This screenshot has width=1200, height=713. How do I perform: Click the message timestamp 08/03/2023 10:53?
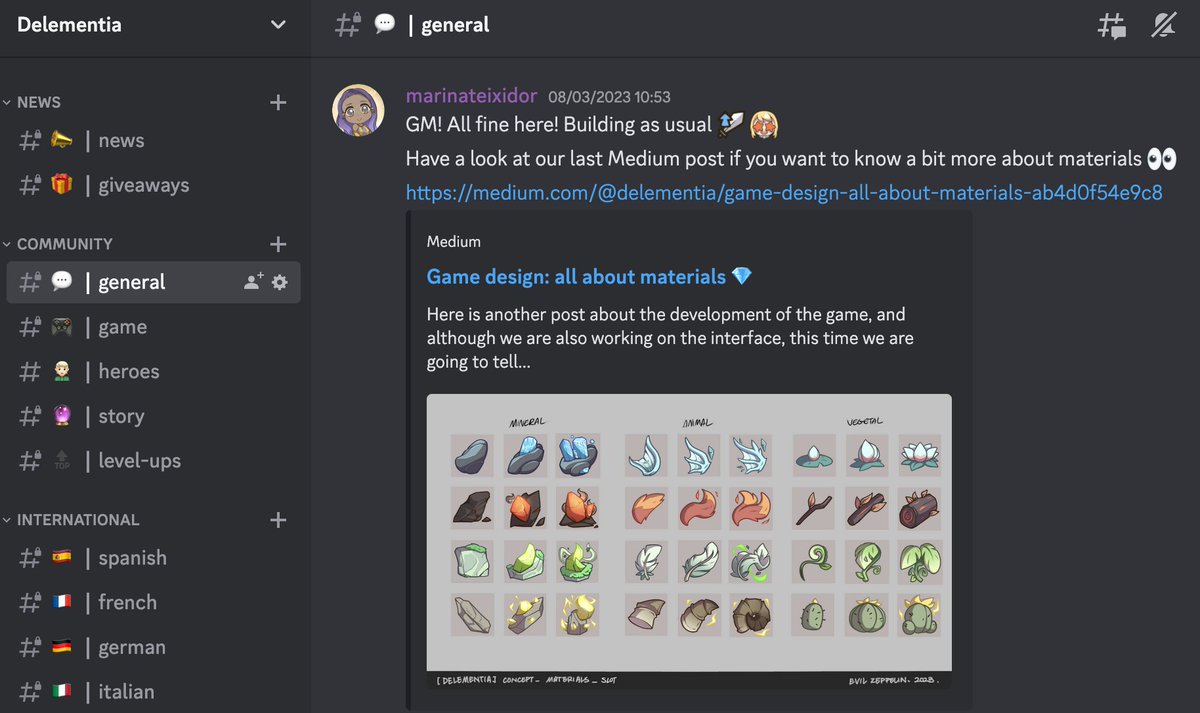pos(609,97)
